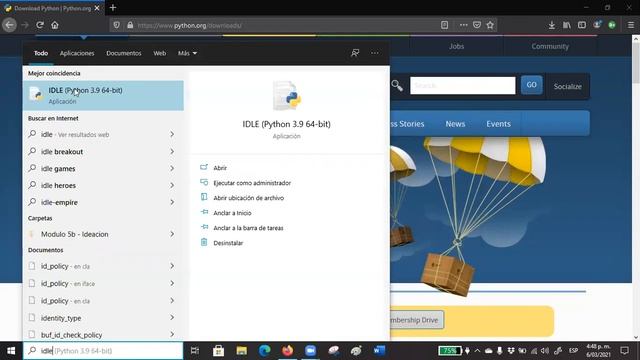The width and height of the screenshot is (640, 360).
Task: Go back in Firefox
Action: point(9,25)
